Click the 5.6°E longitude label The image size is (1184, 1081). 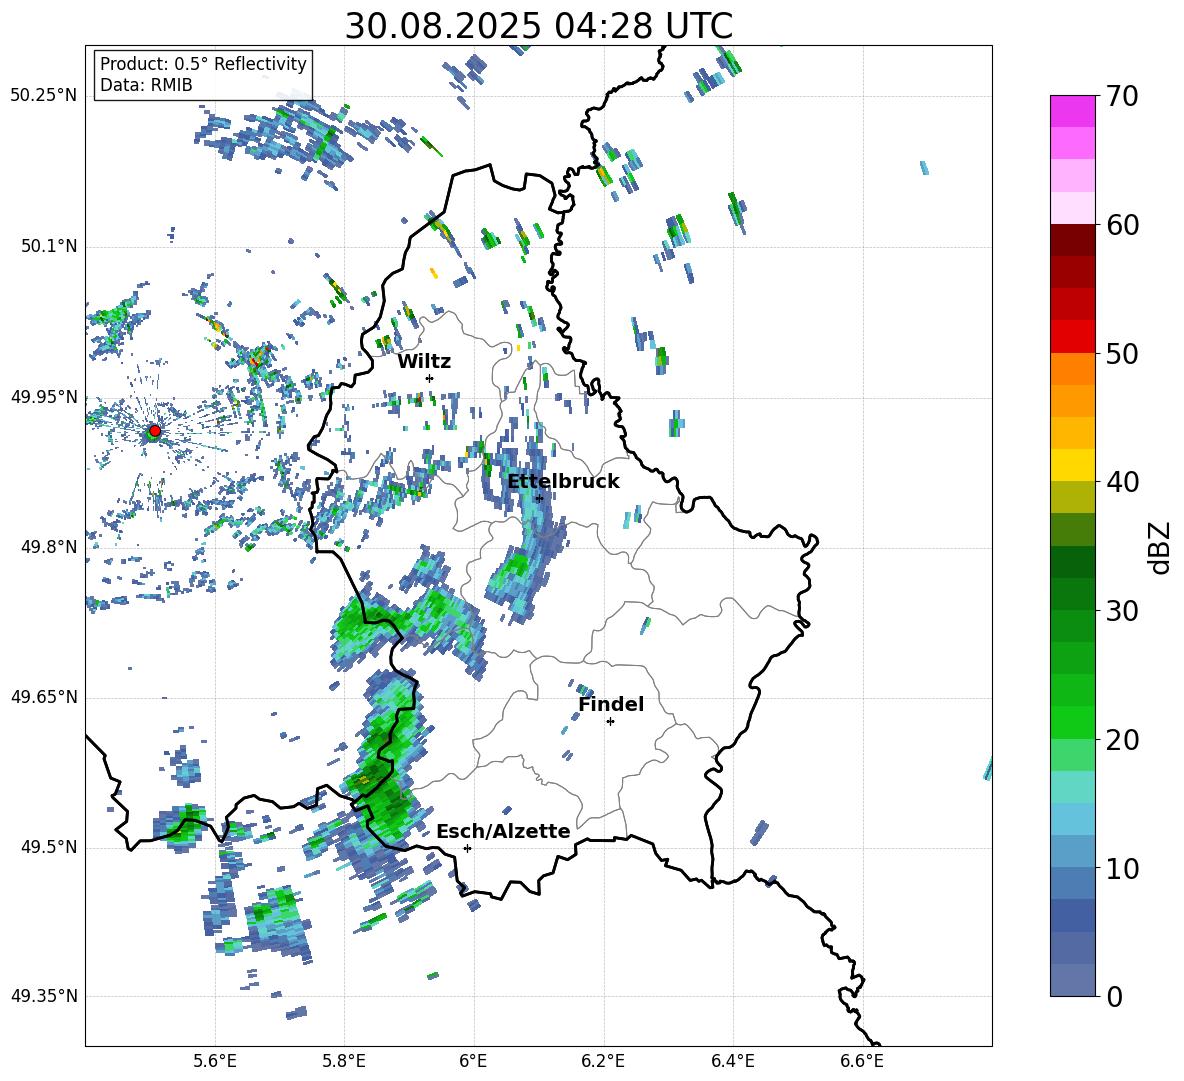pyautogui.click(x=215, y=1061)
